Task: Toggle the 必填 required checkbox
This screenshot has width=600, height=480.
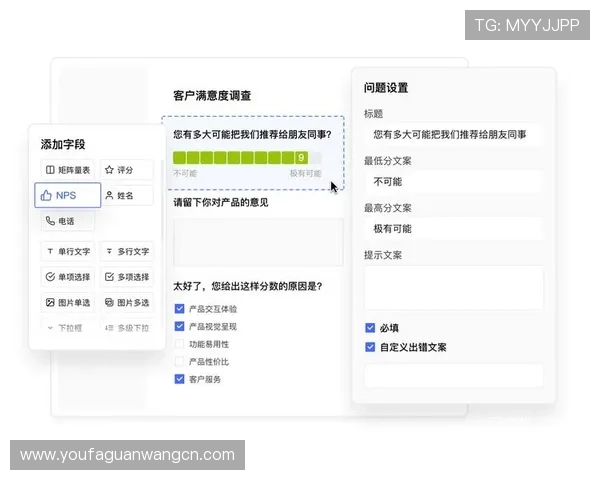Action: coord(370,328)
